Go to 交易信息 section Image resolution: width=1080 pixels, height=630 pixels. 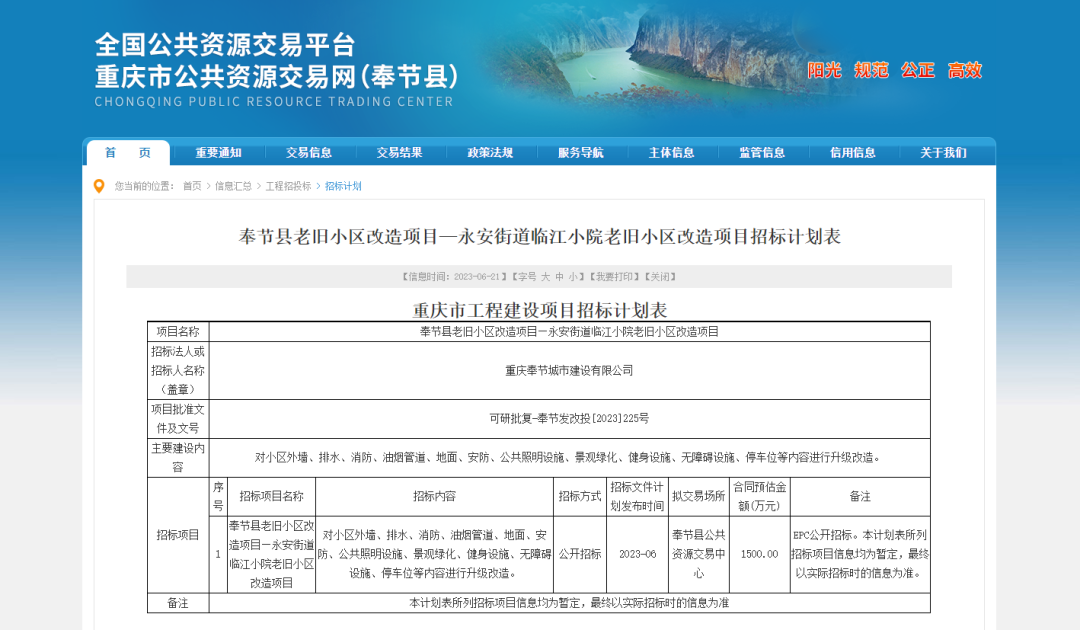[x=309, y=153]
